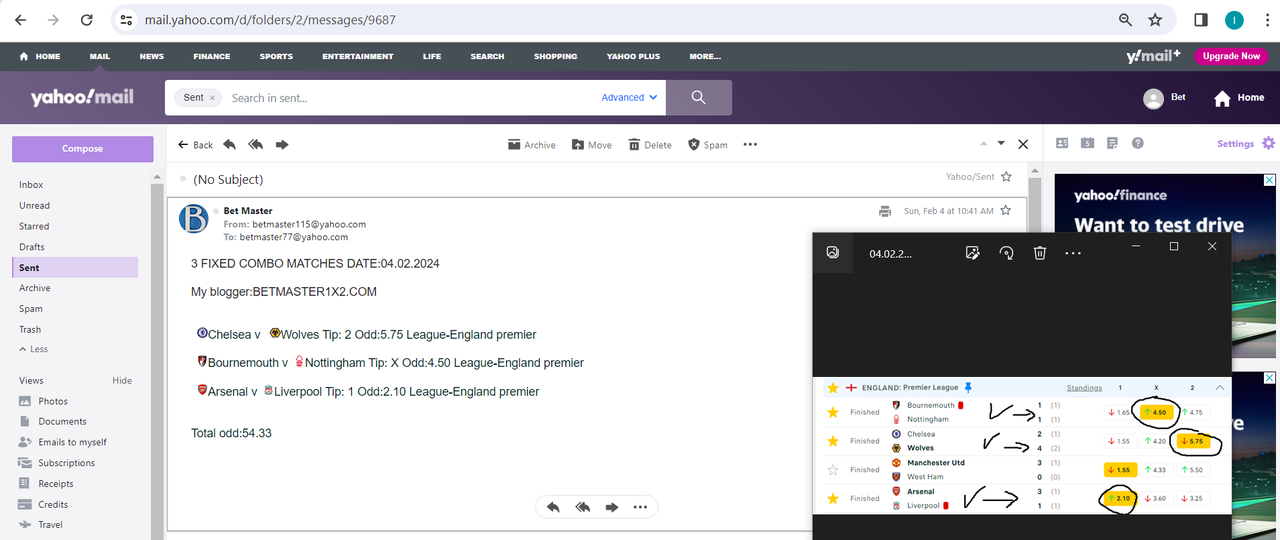1280x540 pixels.
Task: Open FINANCE in the Yahoo navigation bar
Action: (x=212, y=56)
